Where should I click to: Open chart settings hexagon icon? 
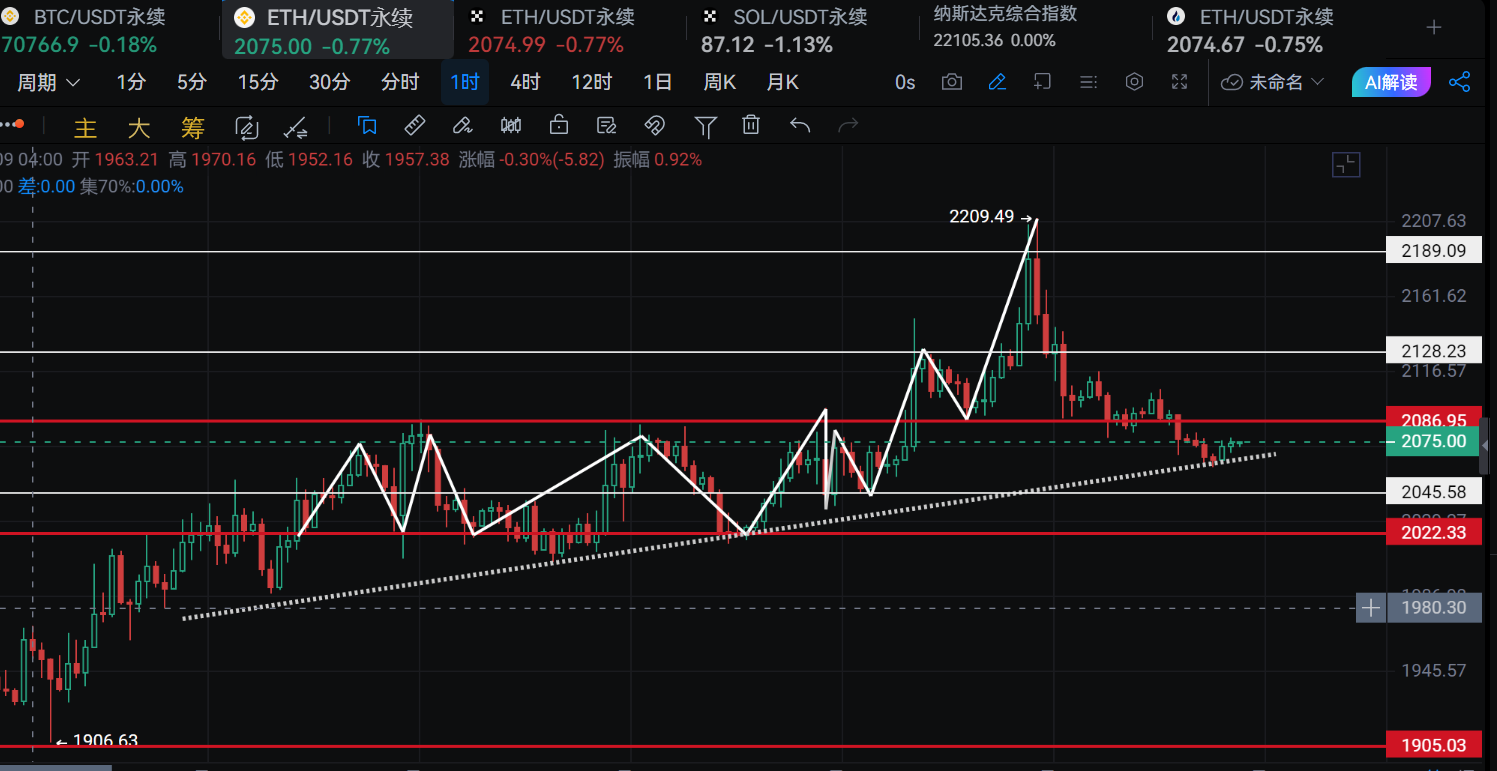(1134, 82)
